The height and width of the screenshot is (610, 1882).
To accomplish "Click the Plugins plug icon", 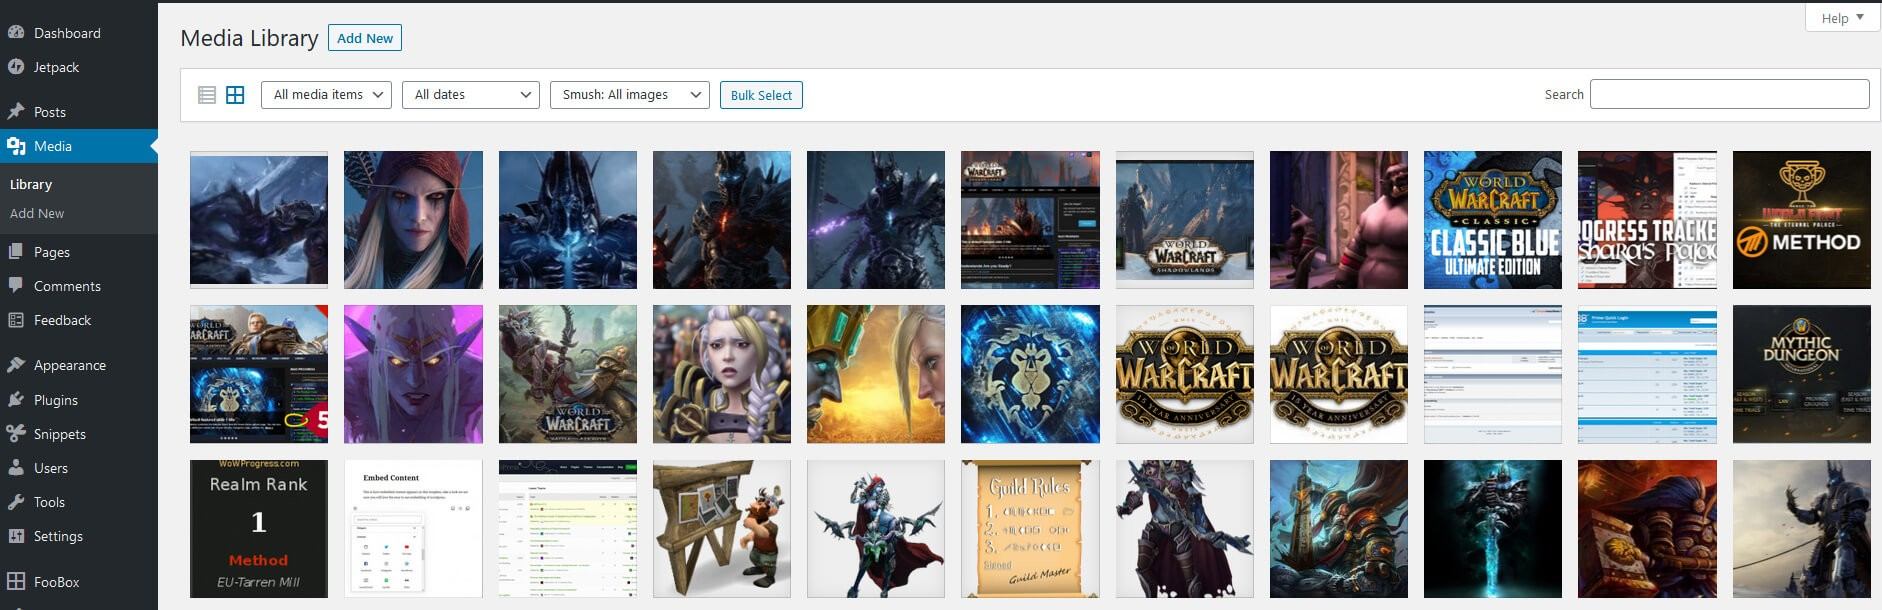I will 16,400.
